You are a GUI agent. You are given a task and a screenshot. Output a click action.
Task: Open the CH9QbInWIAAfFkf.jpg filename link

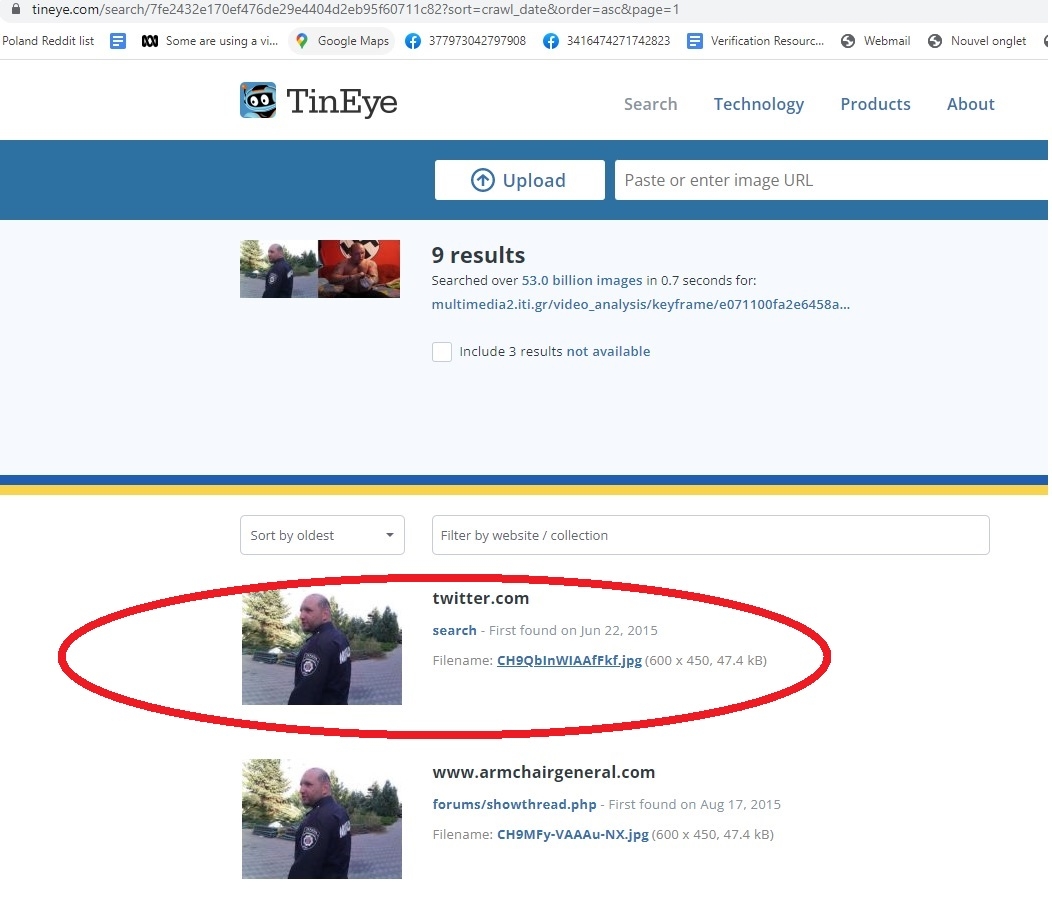[x=569, y=660]
